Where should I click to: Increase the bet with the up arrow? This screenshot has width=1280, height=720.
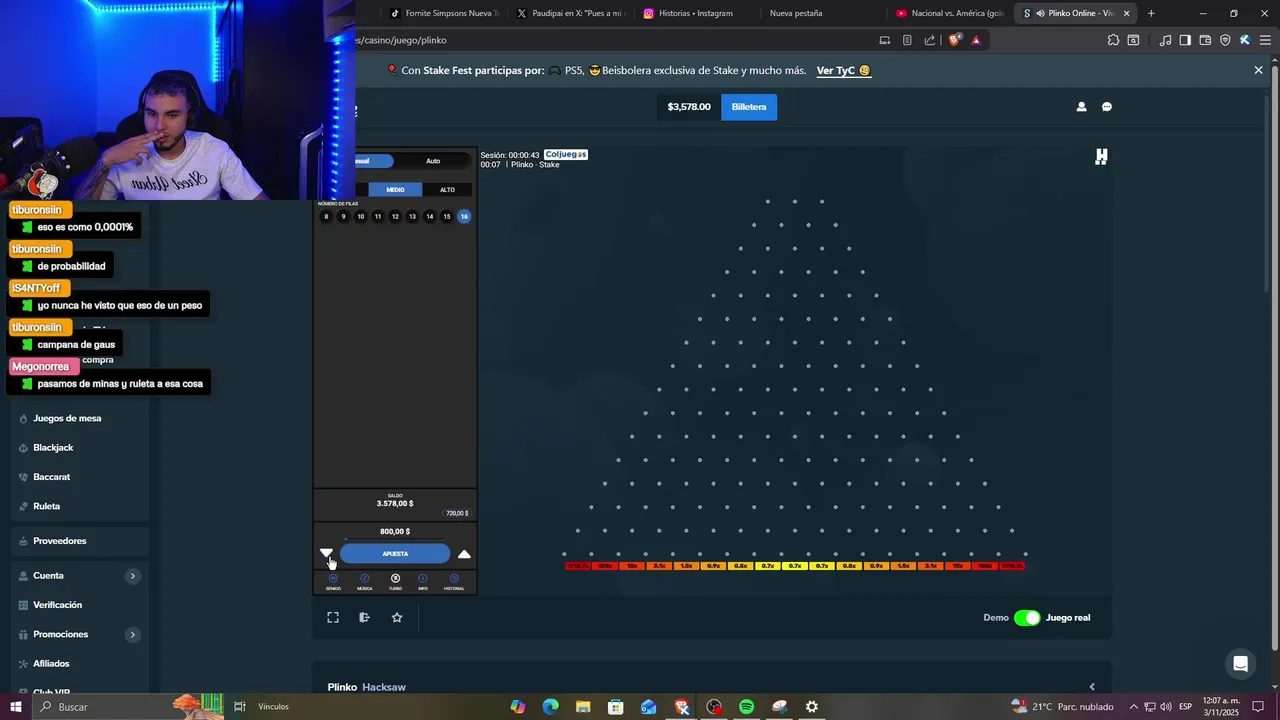point(464,554)
